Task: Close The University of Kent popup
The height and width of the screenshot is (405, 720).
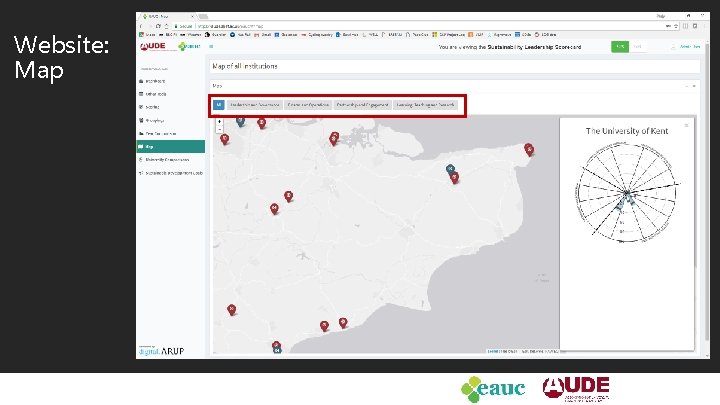Action: [687, 125]
